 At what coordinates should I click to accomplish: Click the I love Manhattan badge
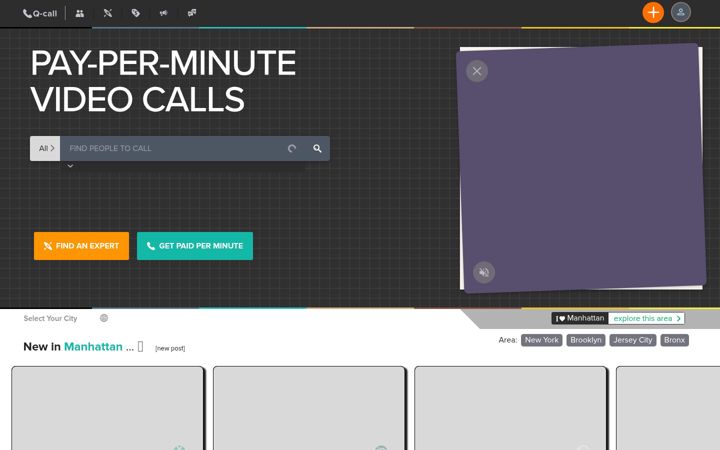(580, 318)
